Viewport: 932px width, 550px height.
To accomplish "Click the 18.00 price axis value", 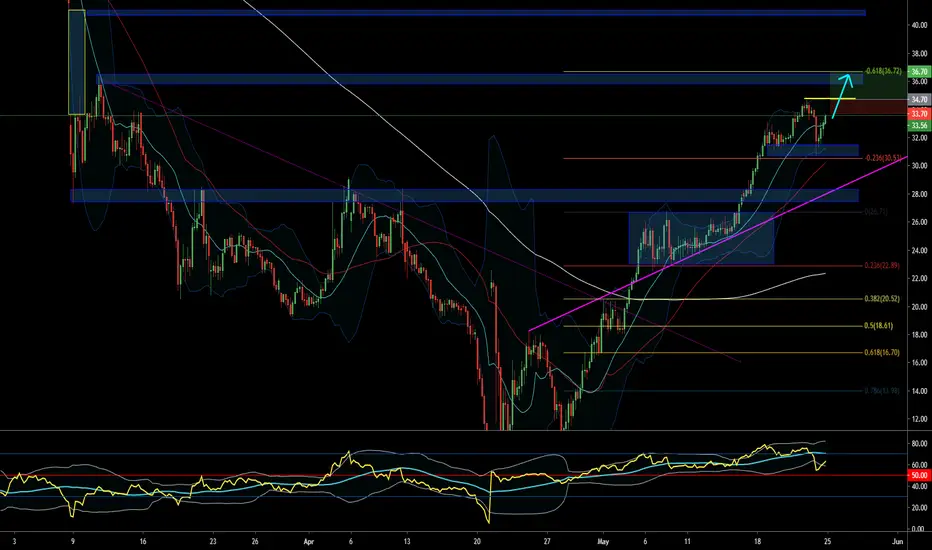I will click(x=919, y=335).
